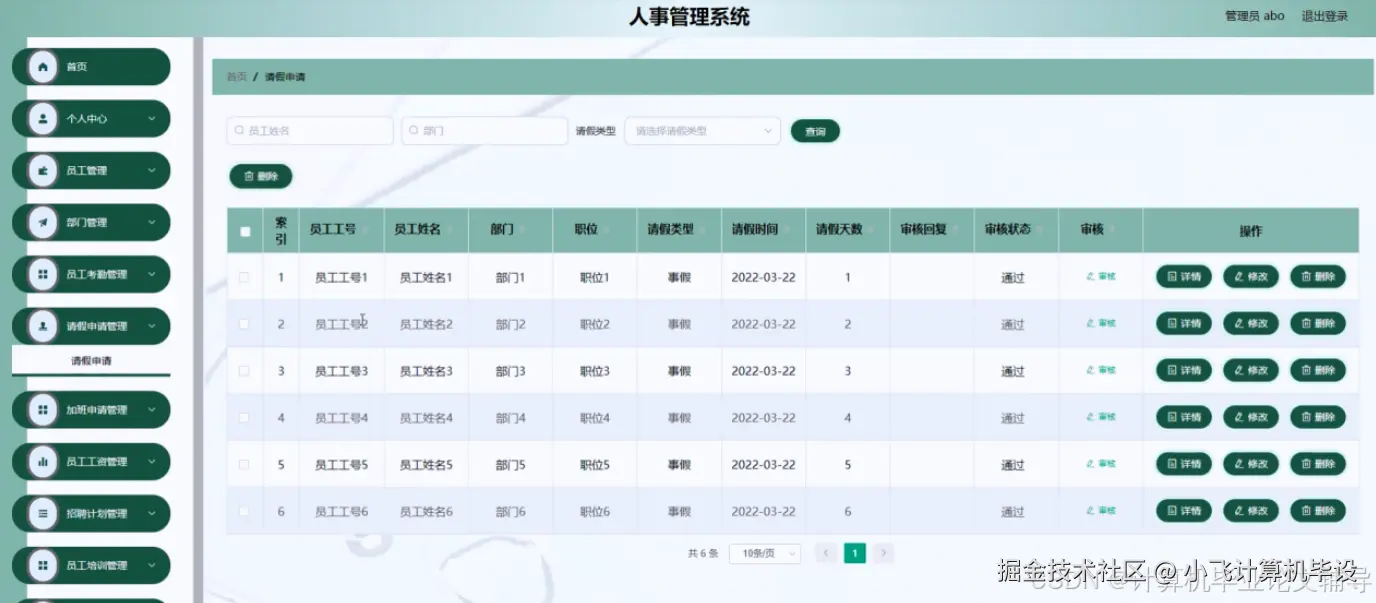Click the 员工工资管理 chart icon
This screenshot has height=603, width=1376.
(42, 462)
